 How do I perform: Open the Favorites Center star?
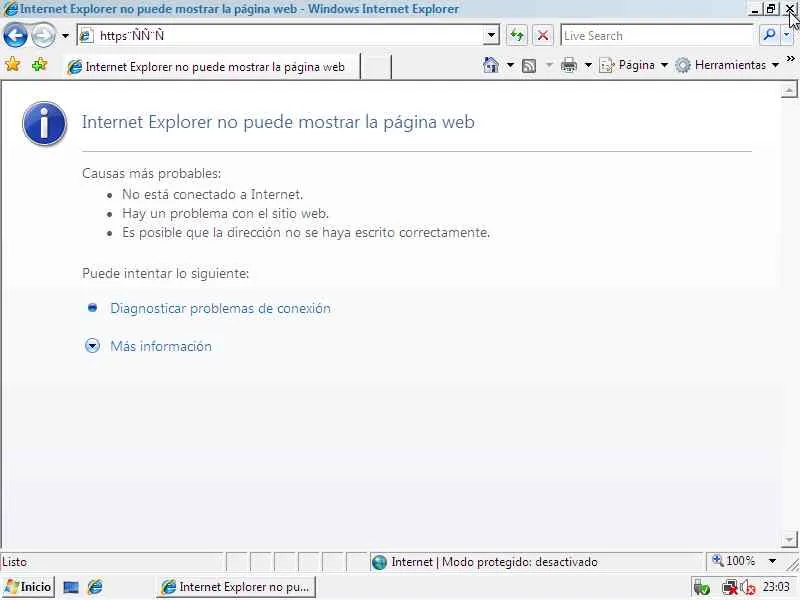pos(12,65)
